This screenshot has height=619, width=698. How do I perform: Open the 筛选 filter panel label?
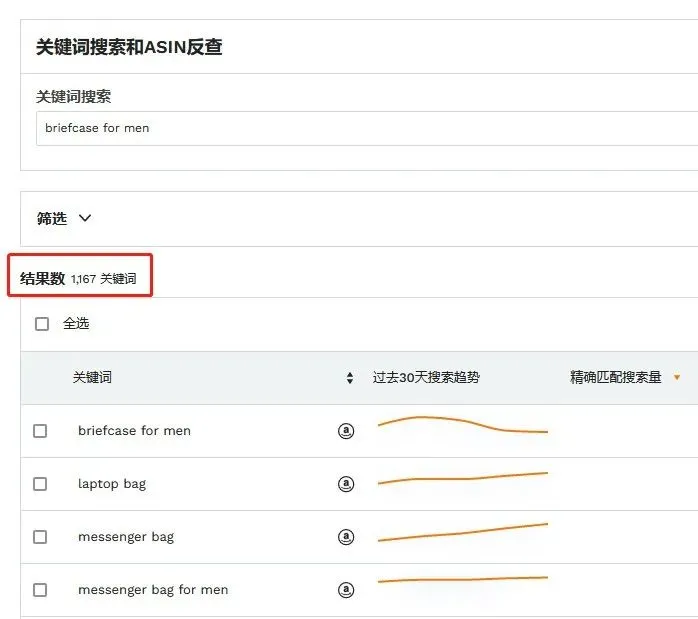52,218
